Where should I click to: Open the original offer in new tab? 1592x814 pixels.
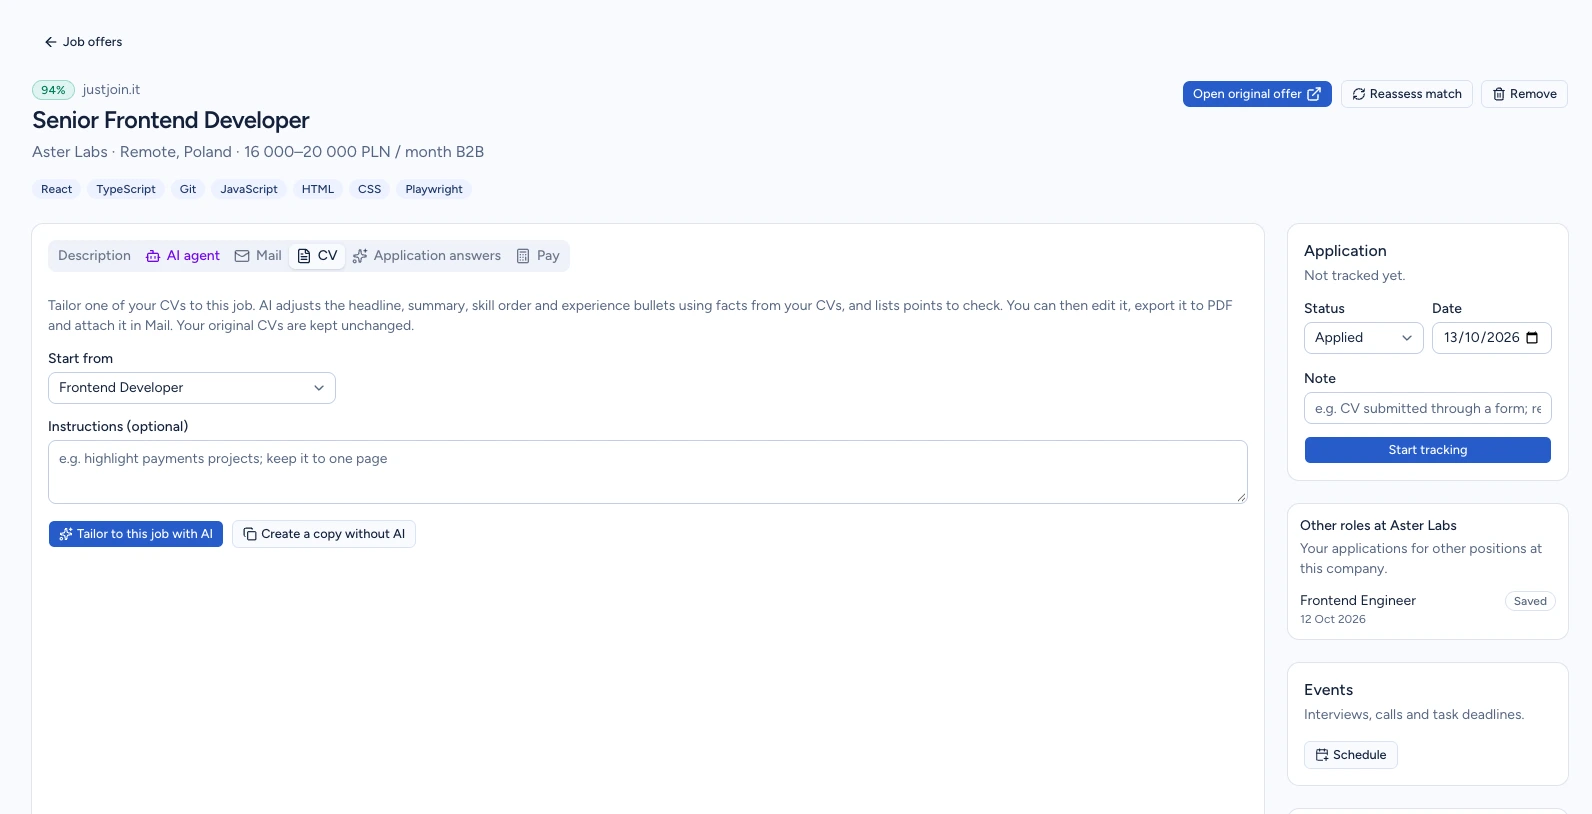coord(1257,94)
